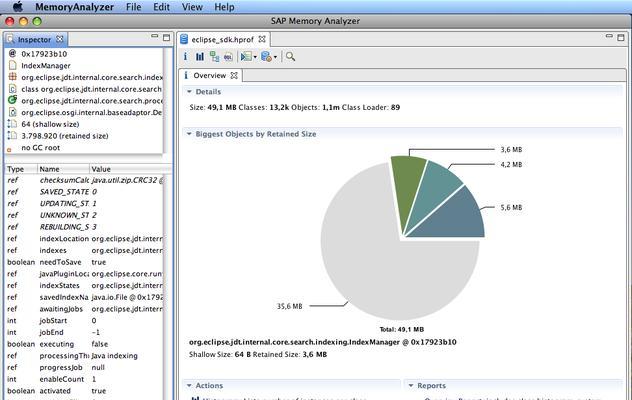Maximize the editor area panel

click(621, 38)
